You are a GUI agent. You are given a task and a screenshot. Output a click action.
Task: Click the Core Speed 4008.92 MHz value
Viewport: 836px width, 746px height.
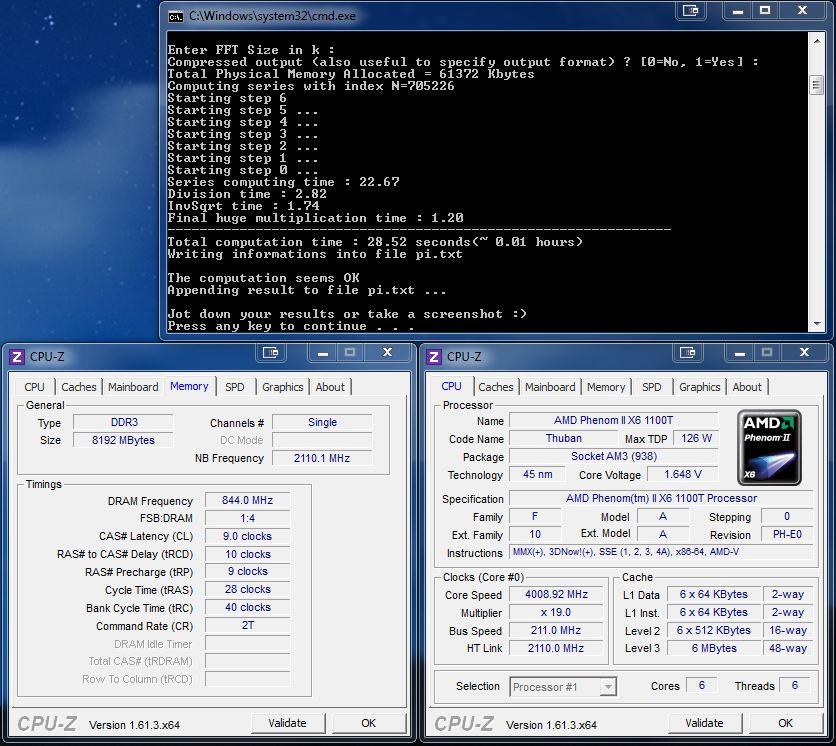556,594
